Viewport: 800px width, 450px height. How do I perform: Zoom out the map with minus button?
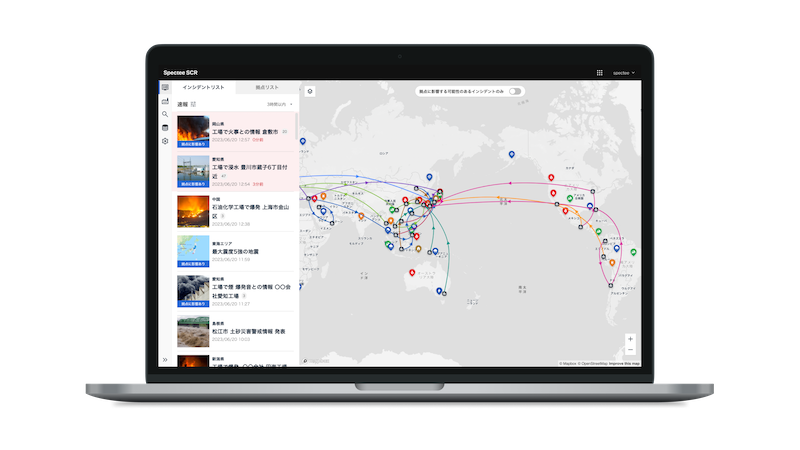pos(630,350)
